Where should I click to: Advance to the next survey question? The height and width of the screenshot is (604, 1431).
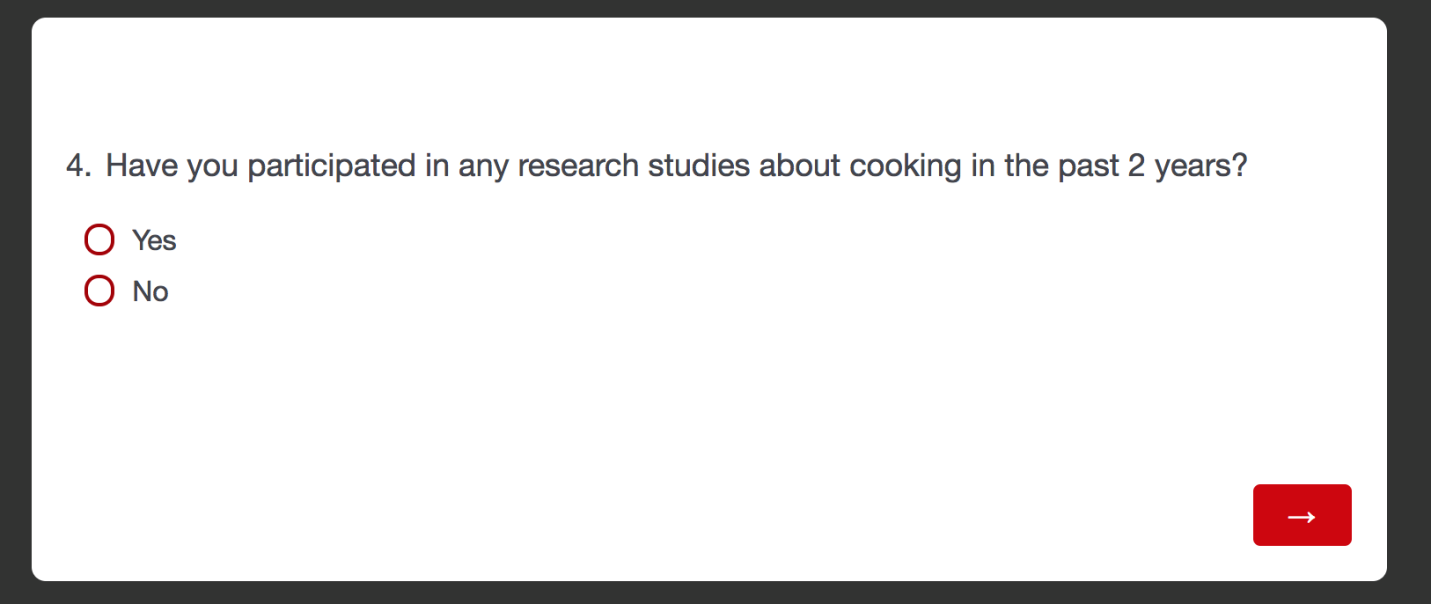[x=1301, y=515]
